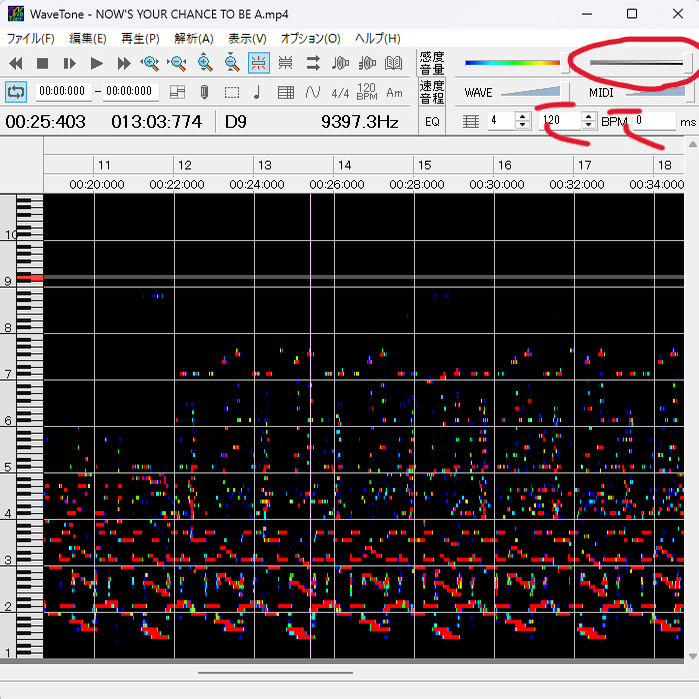
Task: Increase the 120 BPM value with up arrow
Action: [589, 116]
